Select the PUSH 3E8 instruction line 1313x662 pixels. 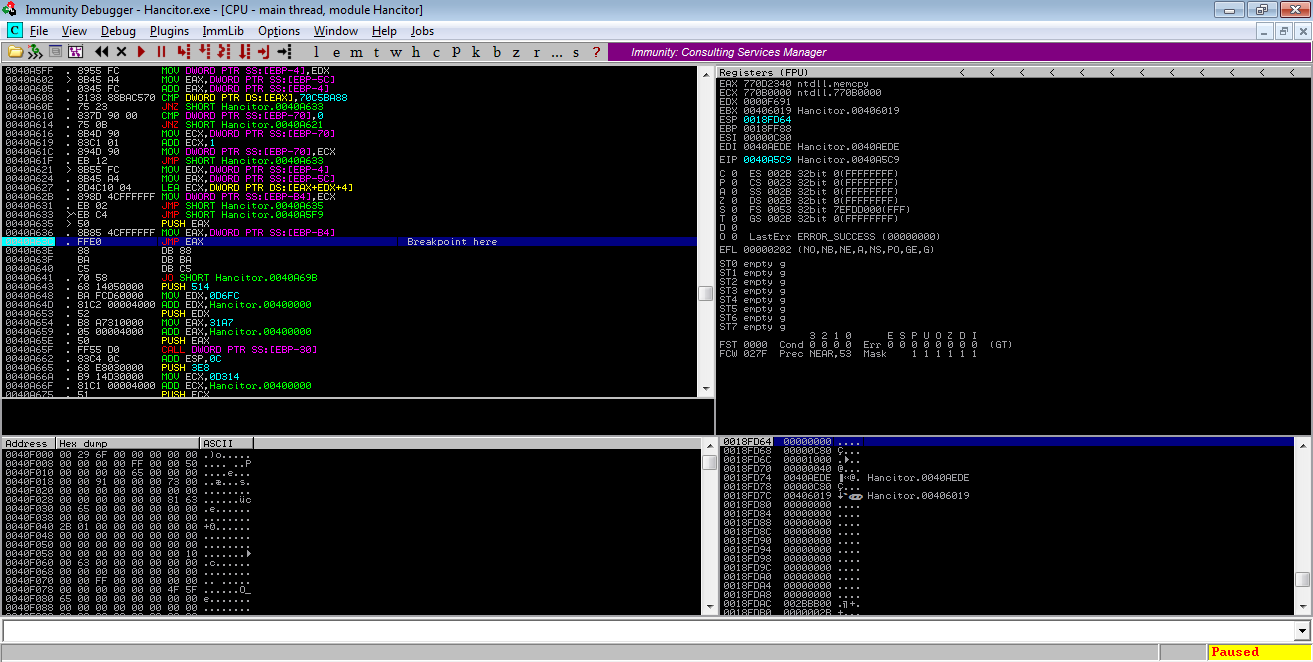coord(349,367)
